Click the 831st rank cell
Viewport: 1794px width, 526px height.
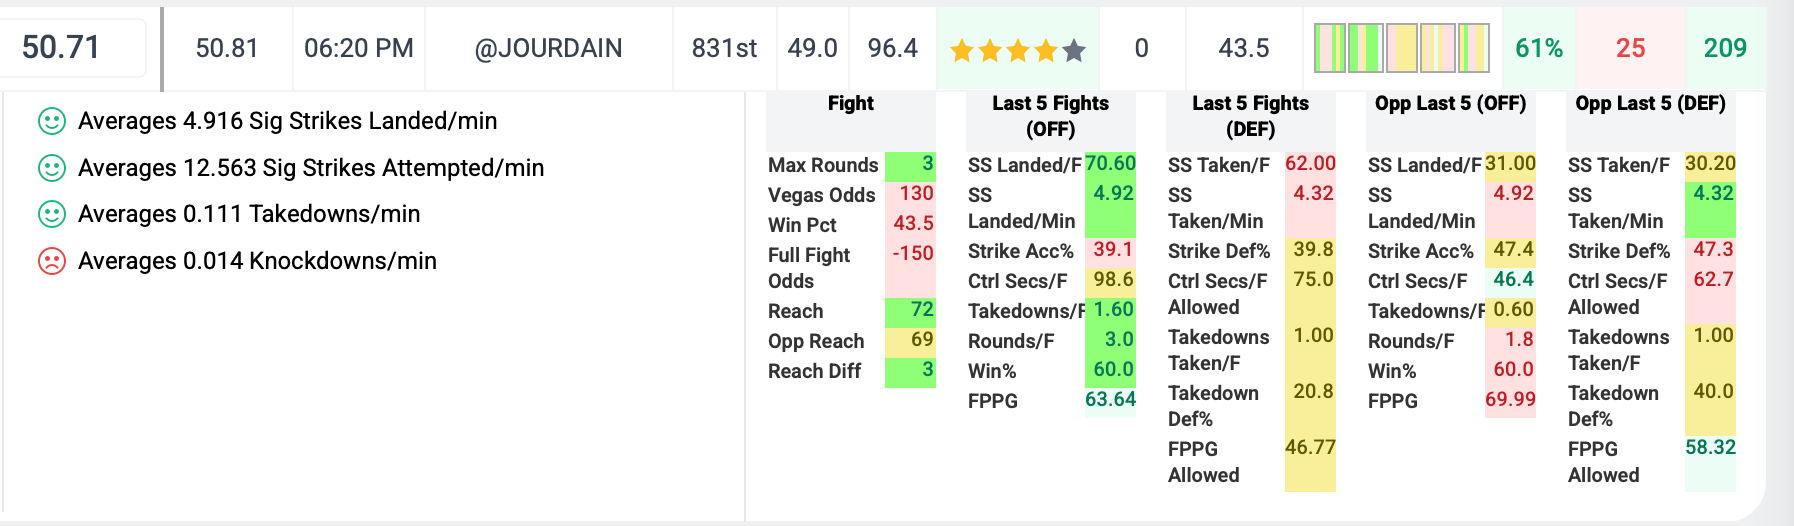click(724, 48)
